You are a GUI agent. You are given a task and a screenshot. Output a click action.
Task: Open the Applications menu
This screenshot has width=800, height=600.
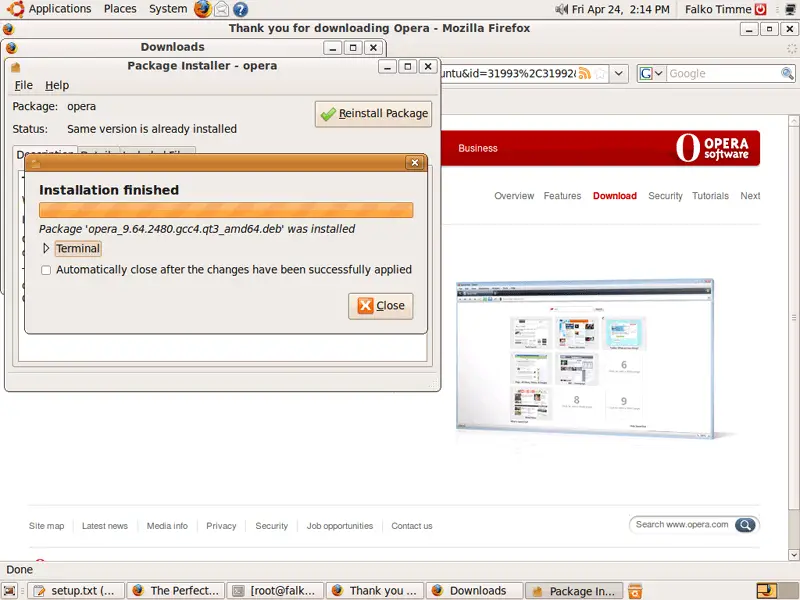pyautogui.click(x=60, y=9)
